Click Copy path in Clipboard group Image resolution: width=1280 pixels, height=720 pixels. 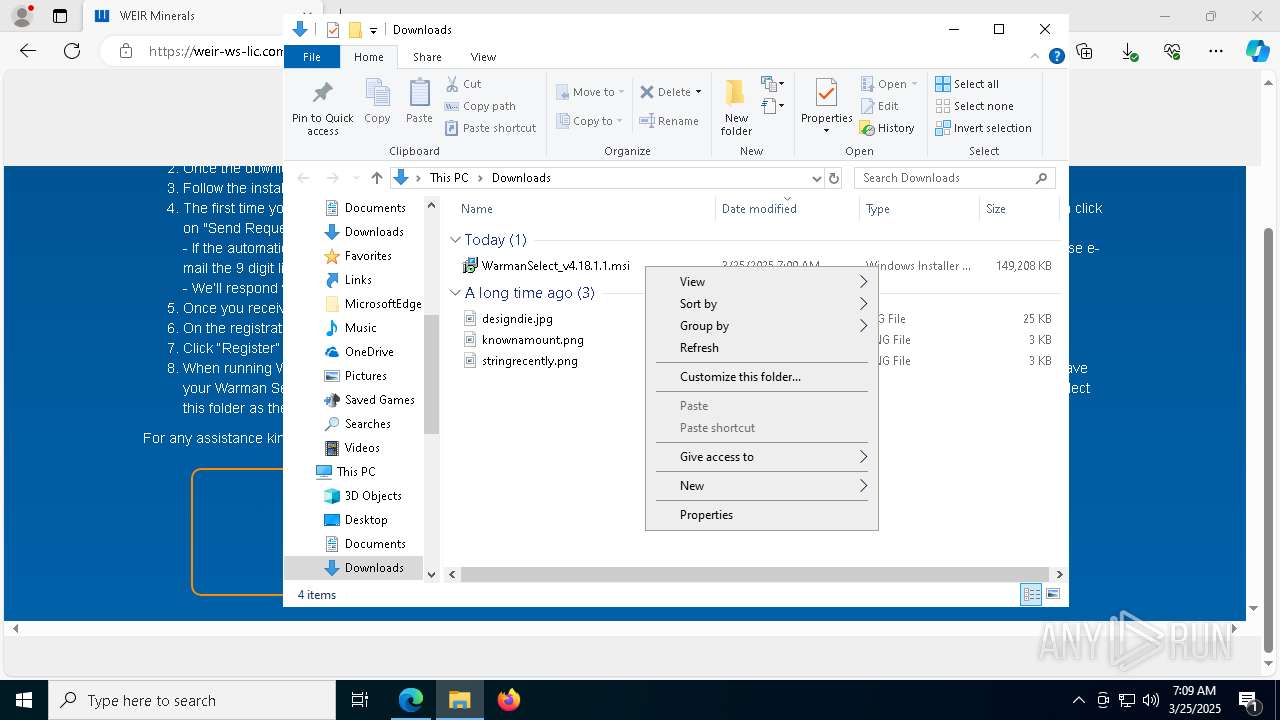tap(480, 106)
